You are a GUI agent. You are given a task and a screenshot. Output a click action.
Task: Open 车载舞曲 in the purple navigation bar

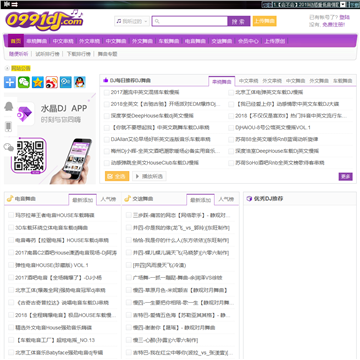tap(169, 41)
